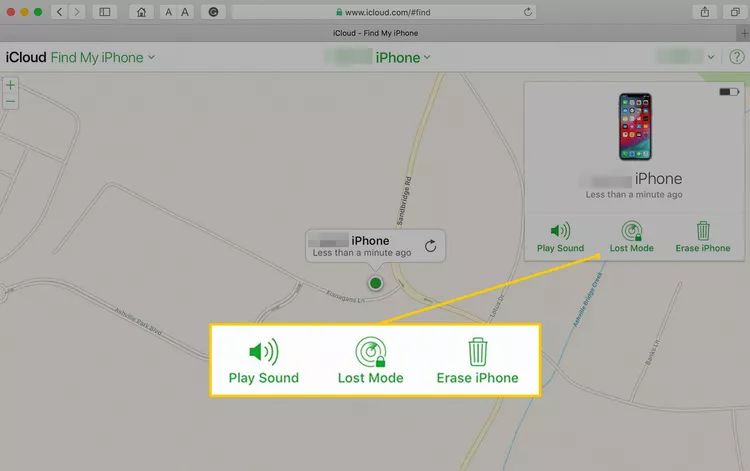The height and width of the screenshot is (471, 750).
Task: Click the green iPhone location dot
Action: tap(375, 283)
